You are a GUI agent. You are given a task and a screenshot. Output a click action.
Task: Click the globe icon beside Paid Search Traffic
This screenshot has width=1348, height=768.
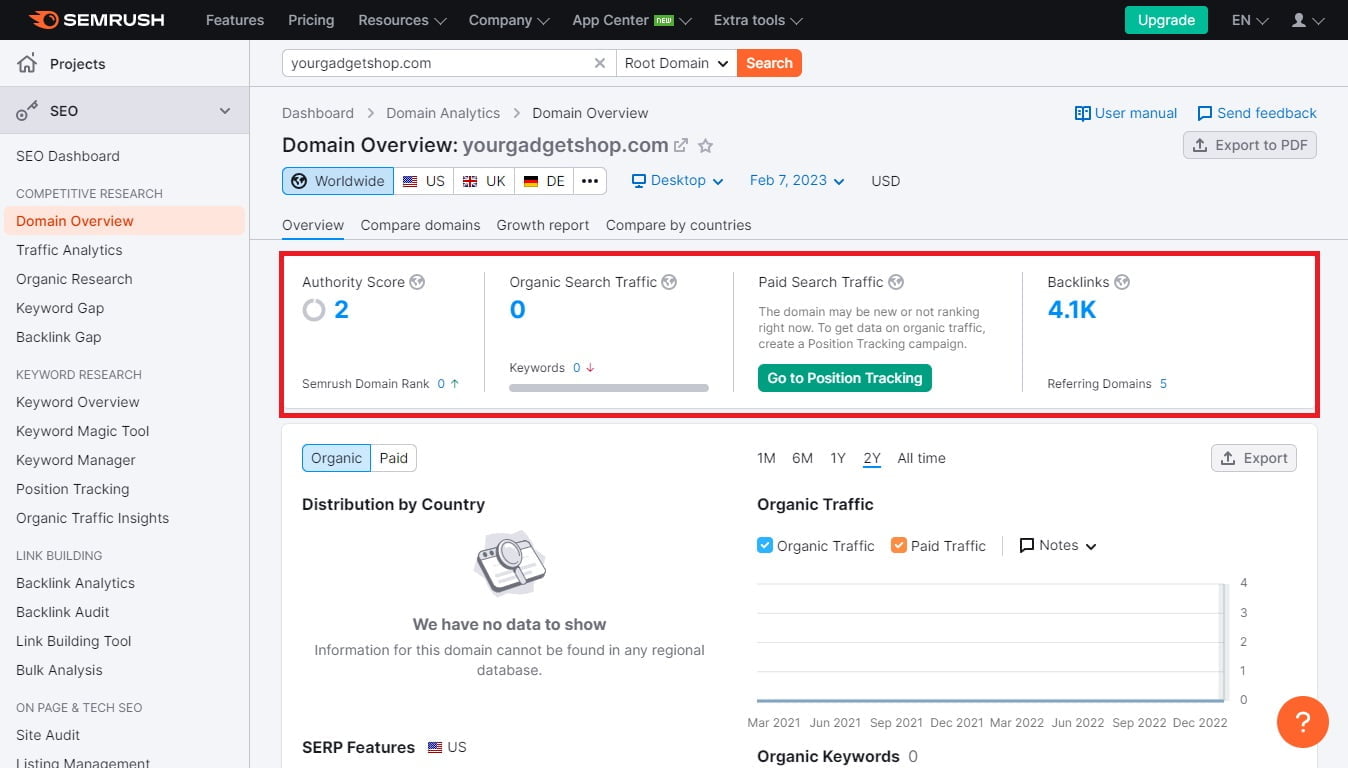click(x=896, y=282)
